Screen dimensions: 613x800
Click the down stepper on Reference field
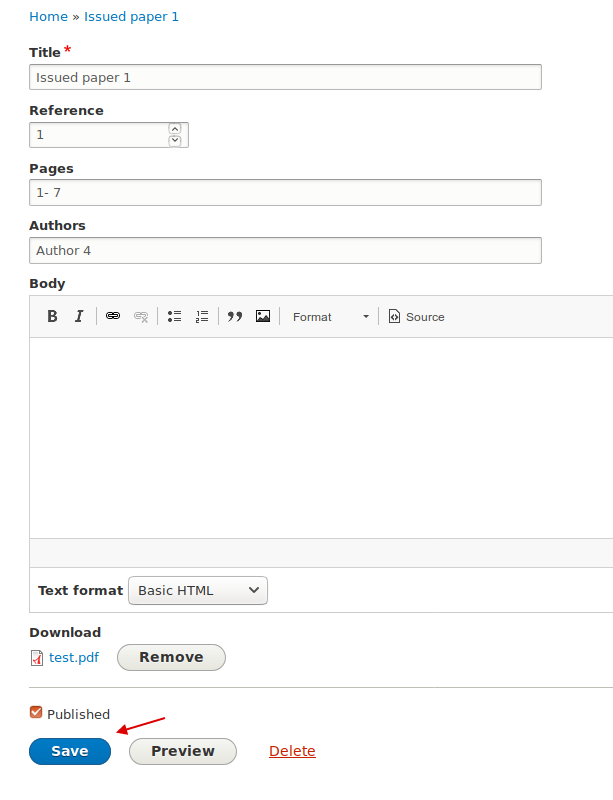click(x=175, y=140)
